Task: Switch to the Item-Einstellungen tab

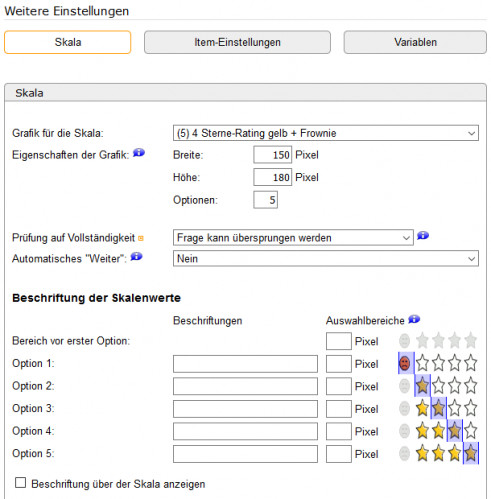Action: pyautogui.click(x=237, y=42)
